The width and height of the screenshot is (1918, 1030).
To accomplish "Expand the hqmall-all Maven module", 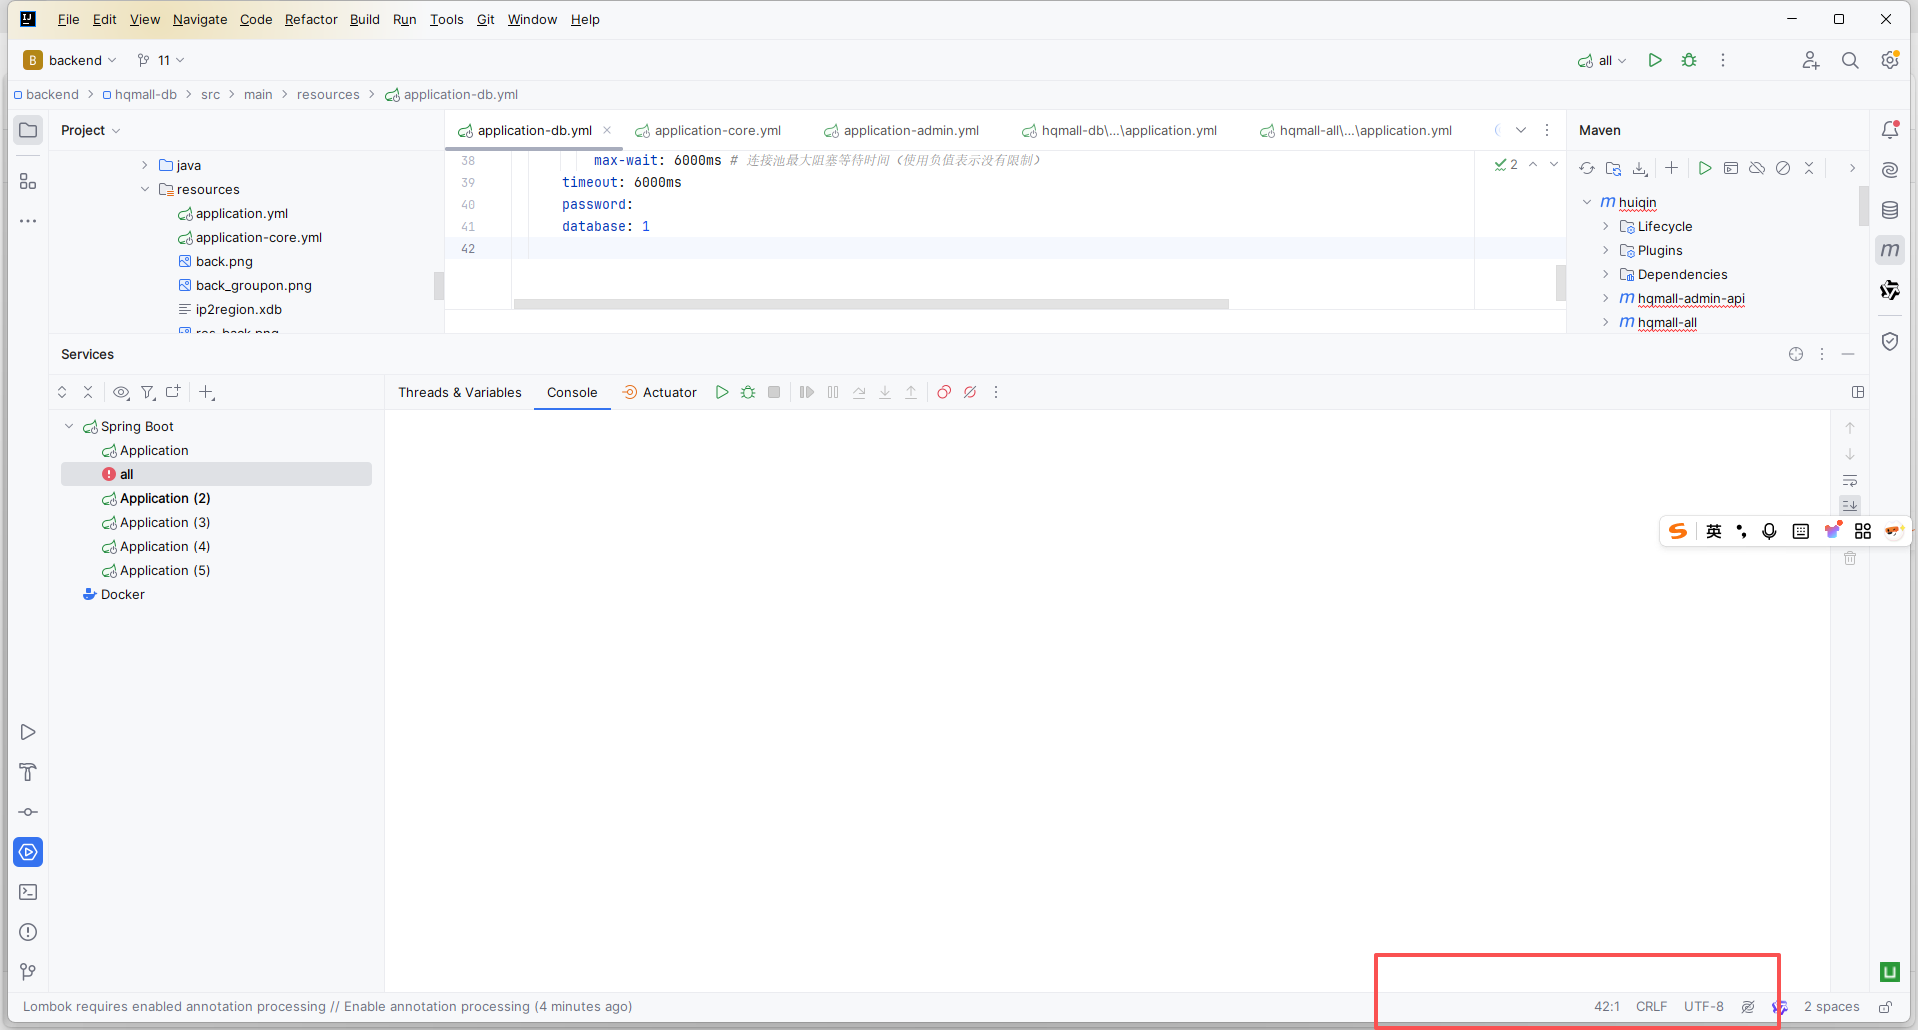I will (x=1607, y=322).
